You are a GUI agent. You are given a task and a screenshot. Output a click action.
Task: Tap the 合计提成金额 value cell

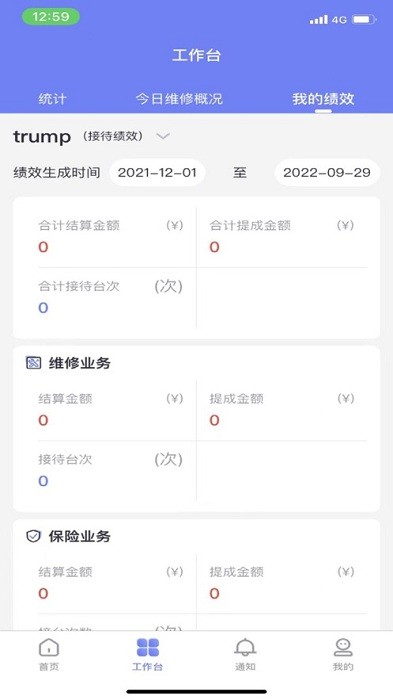[x=282, y=237]
